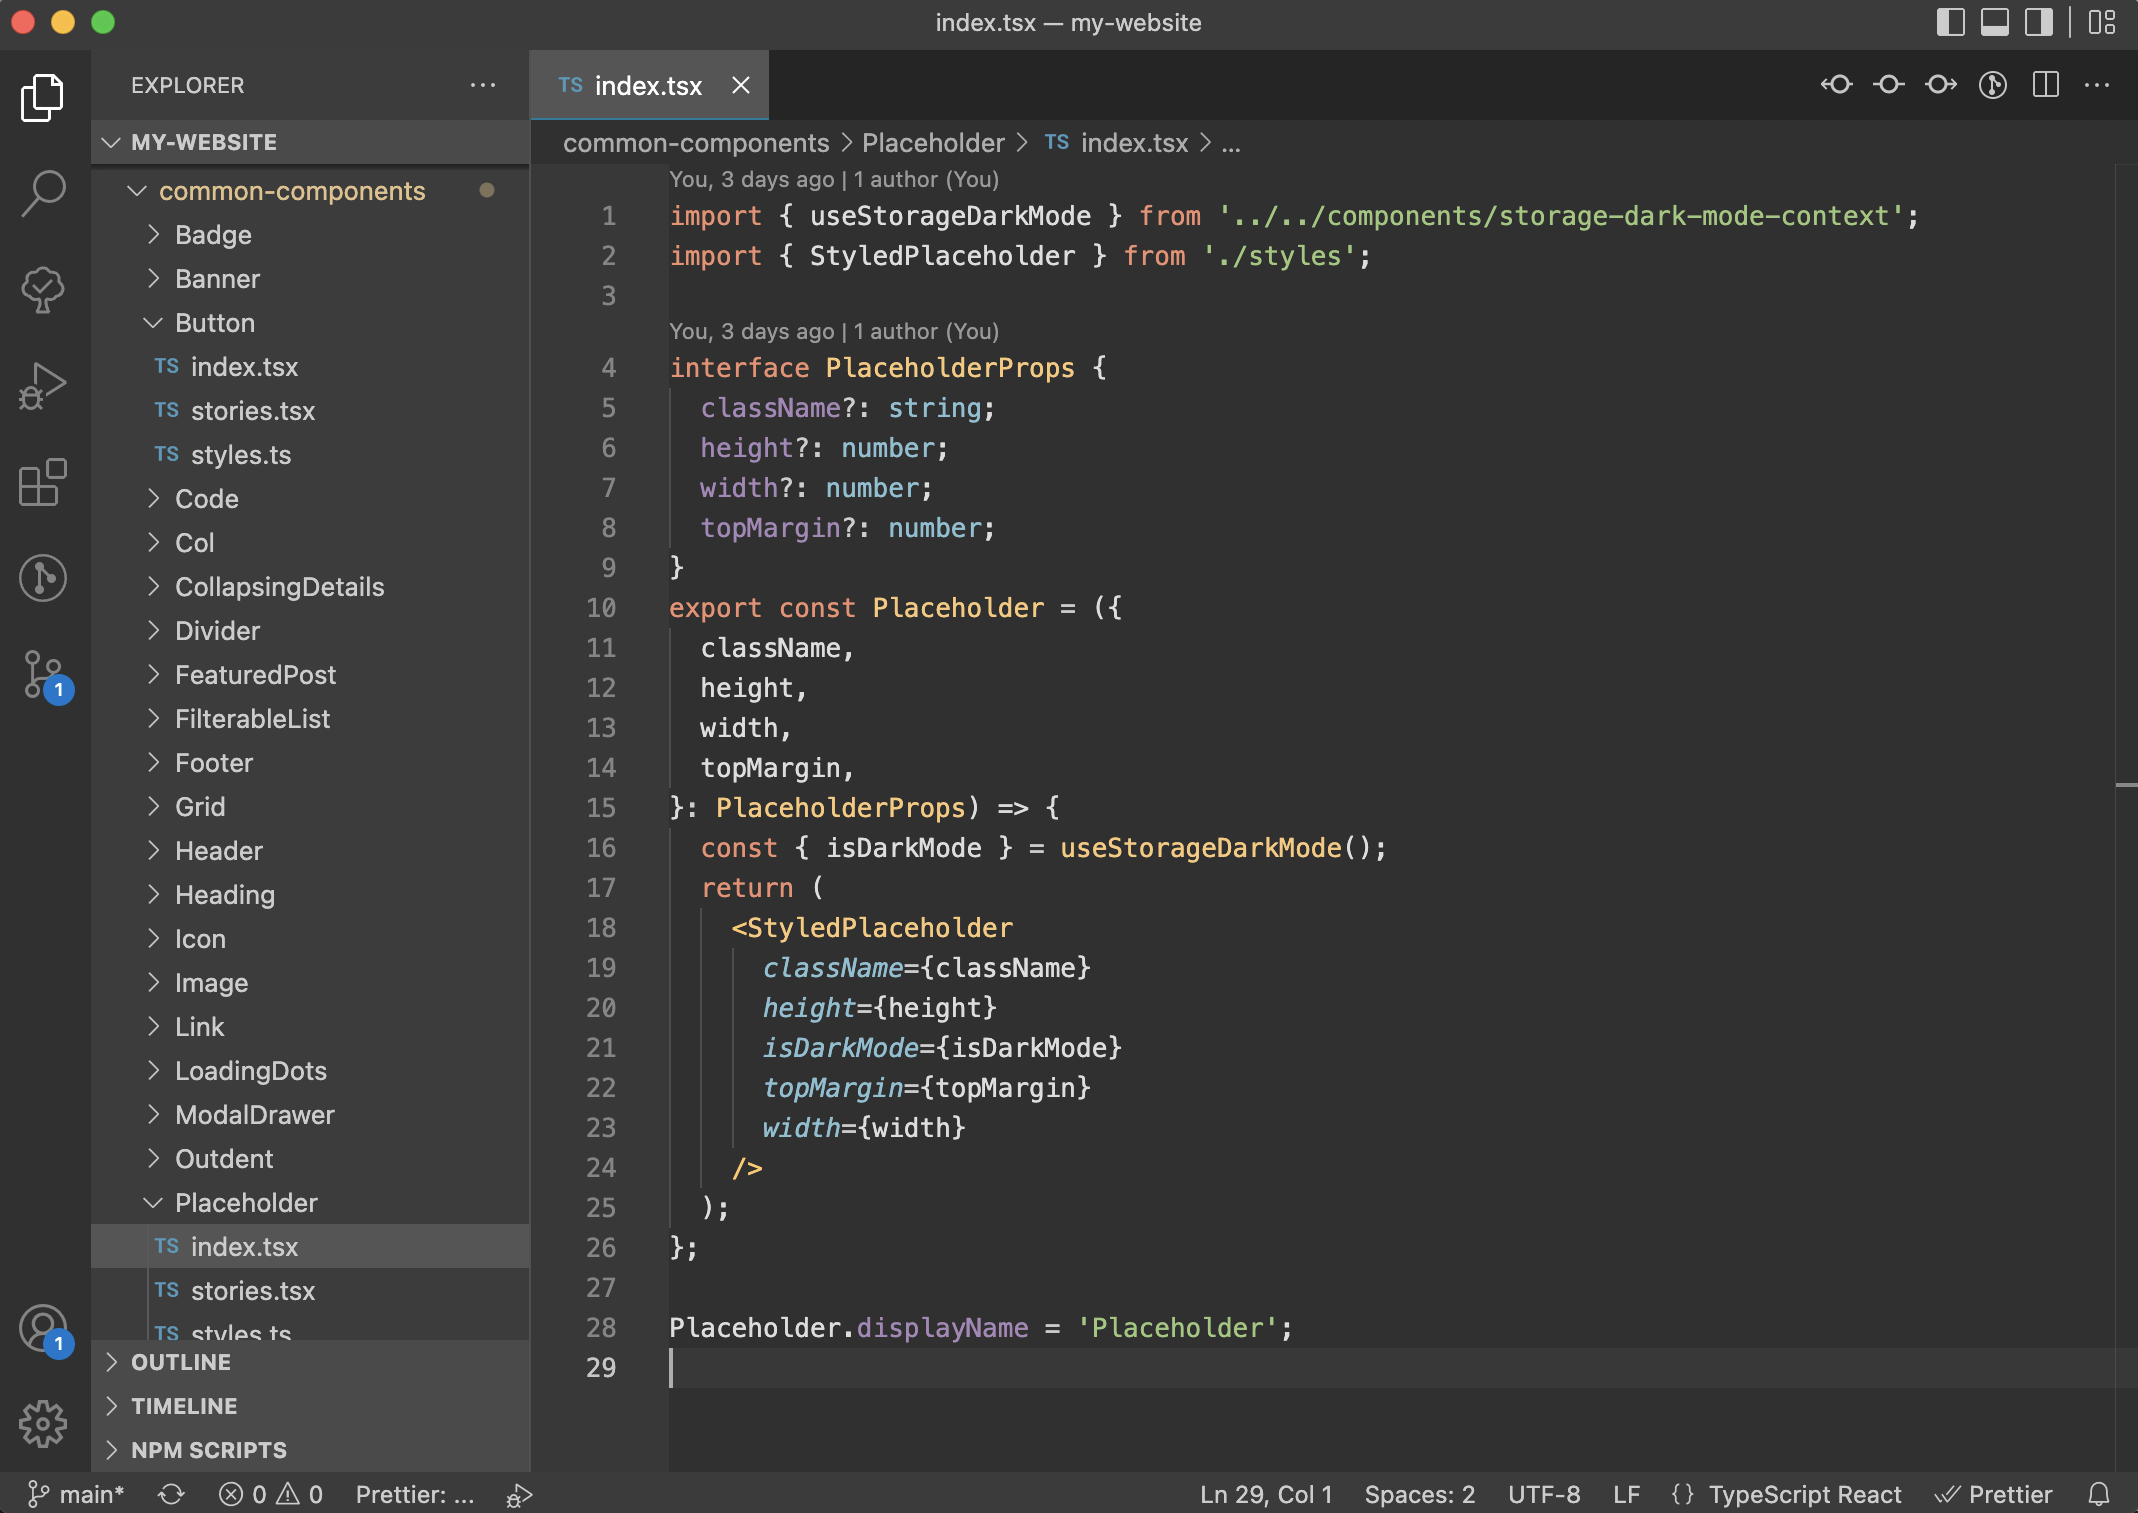This screenshot has height=1513, width=2138.
Task: Open stories.tsx under Placeholder folder
Action: click(x=252, y=1291)
